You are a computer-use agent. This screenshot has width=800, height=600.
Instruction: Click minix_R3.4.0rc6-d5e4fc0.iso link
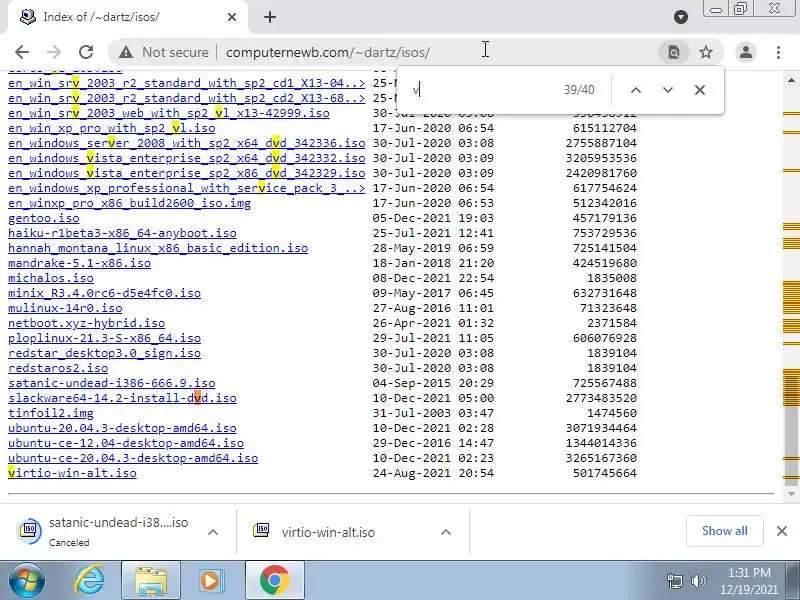coord(105,293)
